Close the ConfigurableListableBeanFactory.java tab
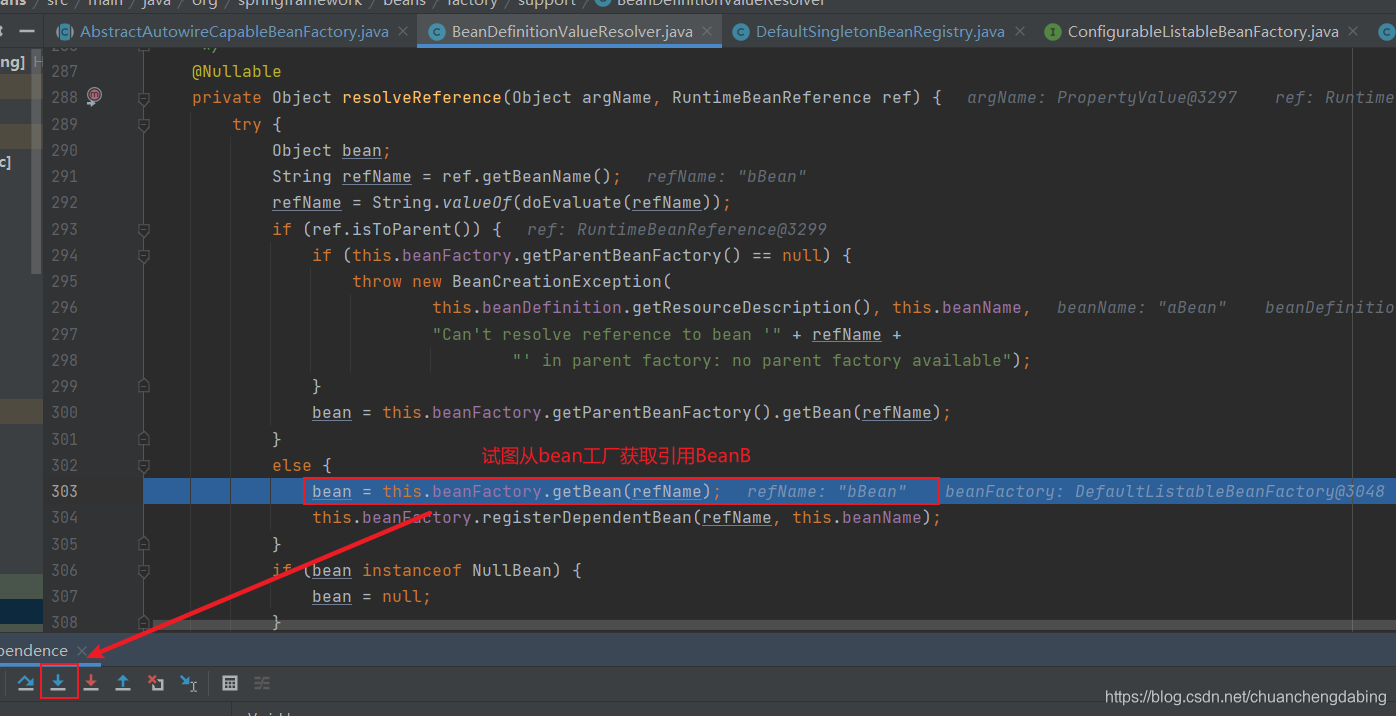 click(x=1352, y=32)
